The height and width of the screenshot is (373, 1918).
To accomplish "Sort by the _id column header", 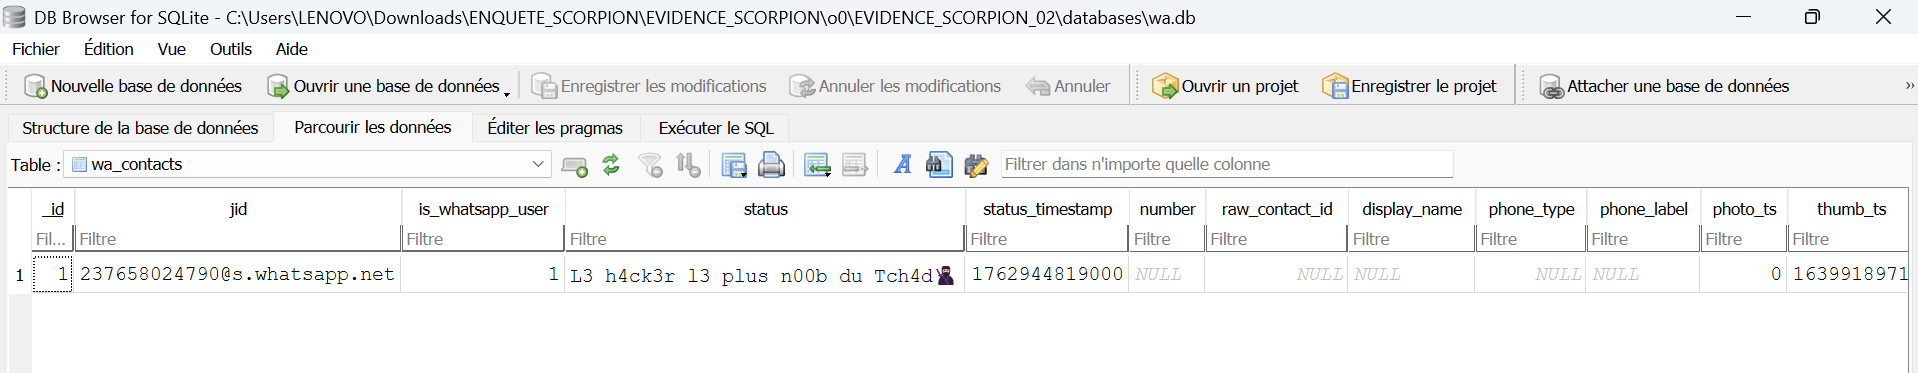I will pos(53,209).
